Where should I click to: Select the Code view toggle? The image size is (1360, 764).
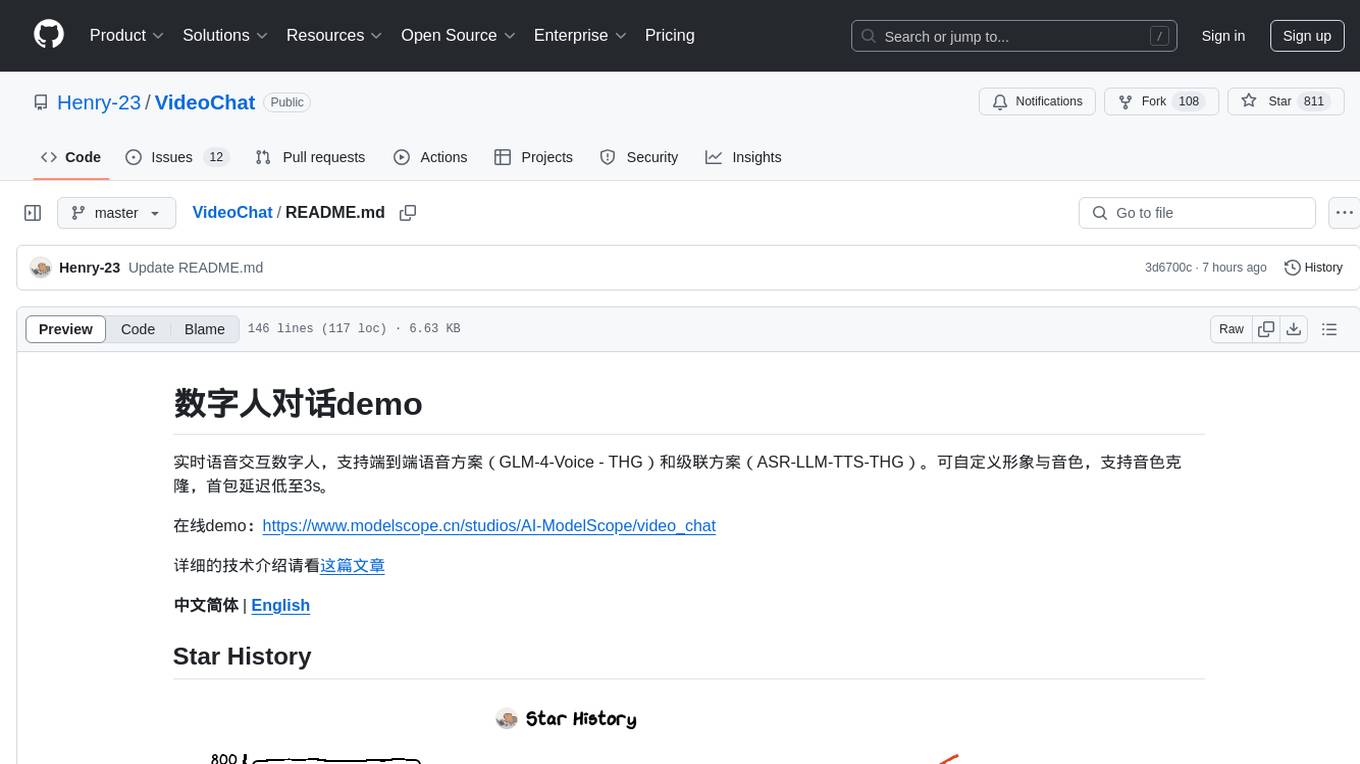[138, 329]
